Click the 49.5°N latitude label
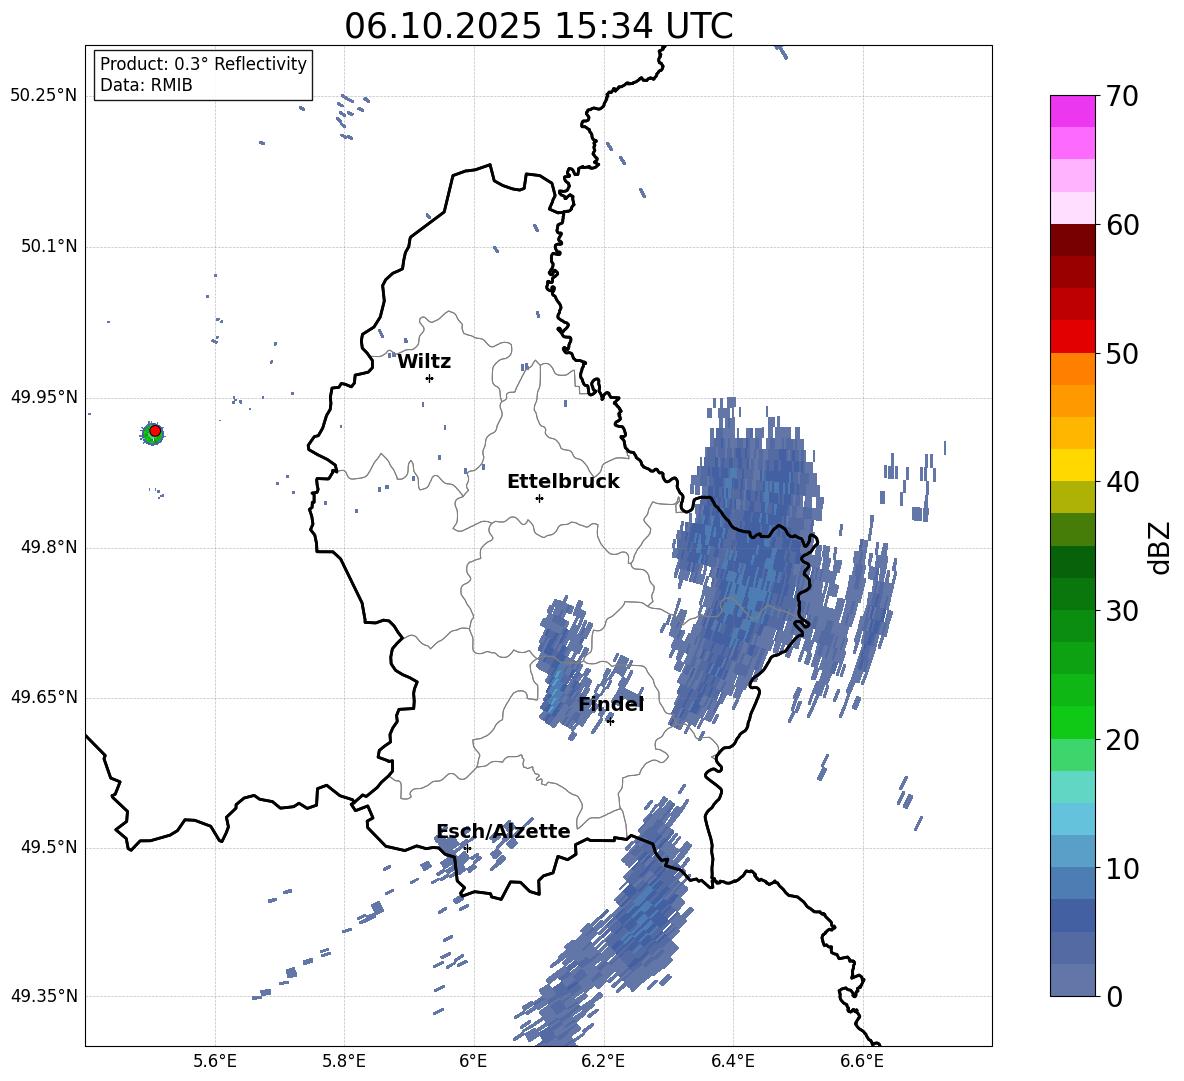This screenshot has height=1081, width=1184. pos(48,847)
